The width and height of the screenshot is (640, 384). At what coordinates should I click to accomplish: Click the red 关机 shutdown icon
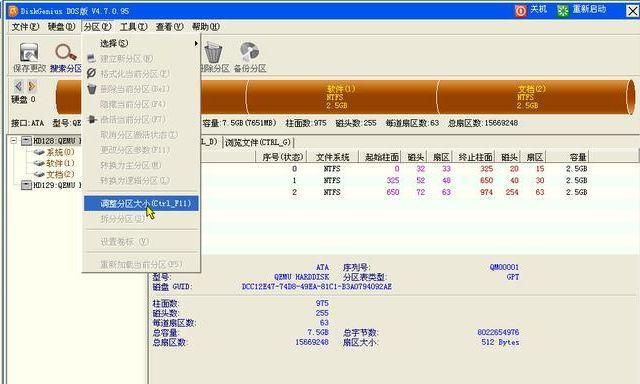coord(520,10)
